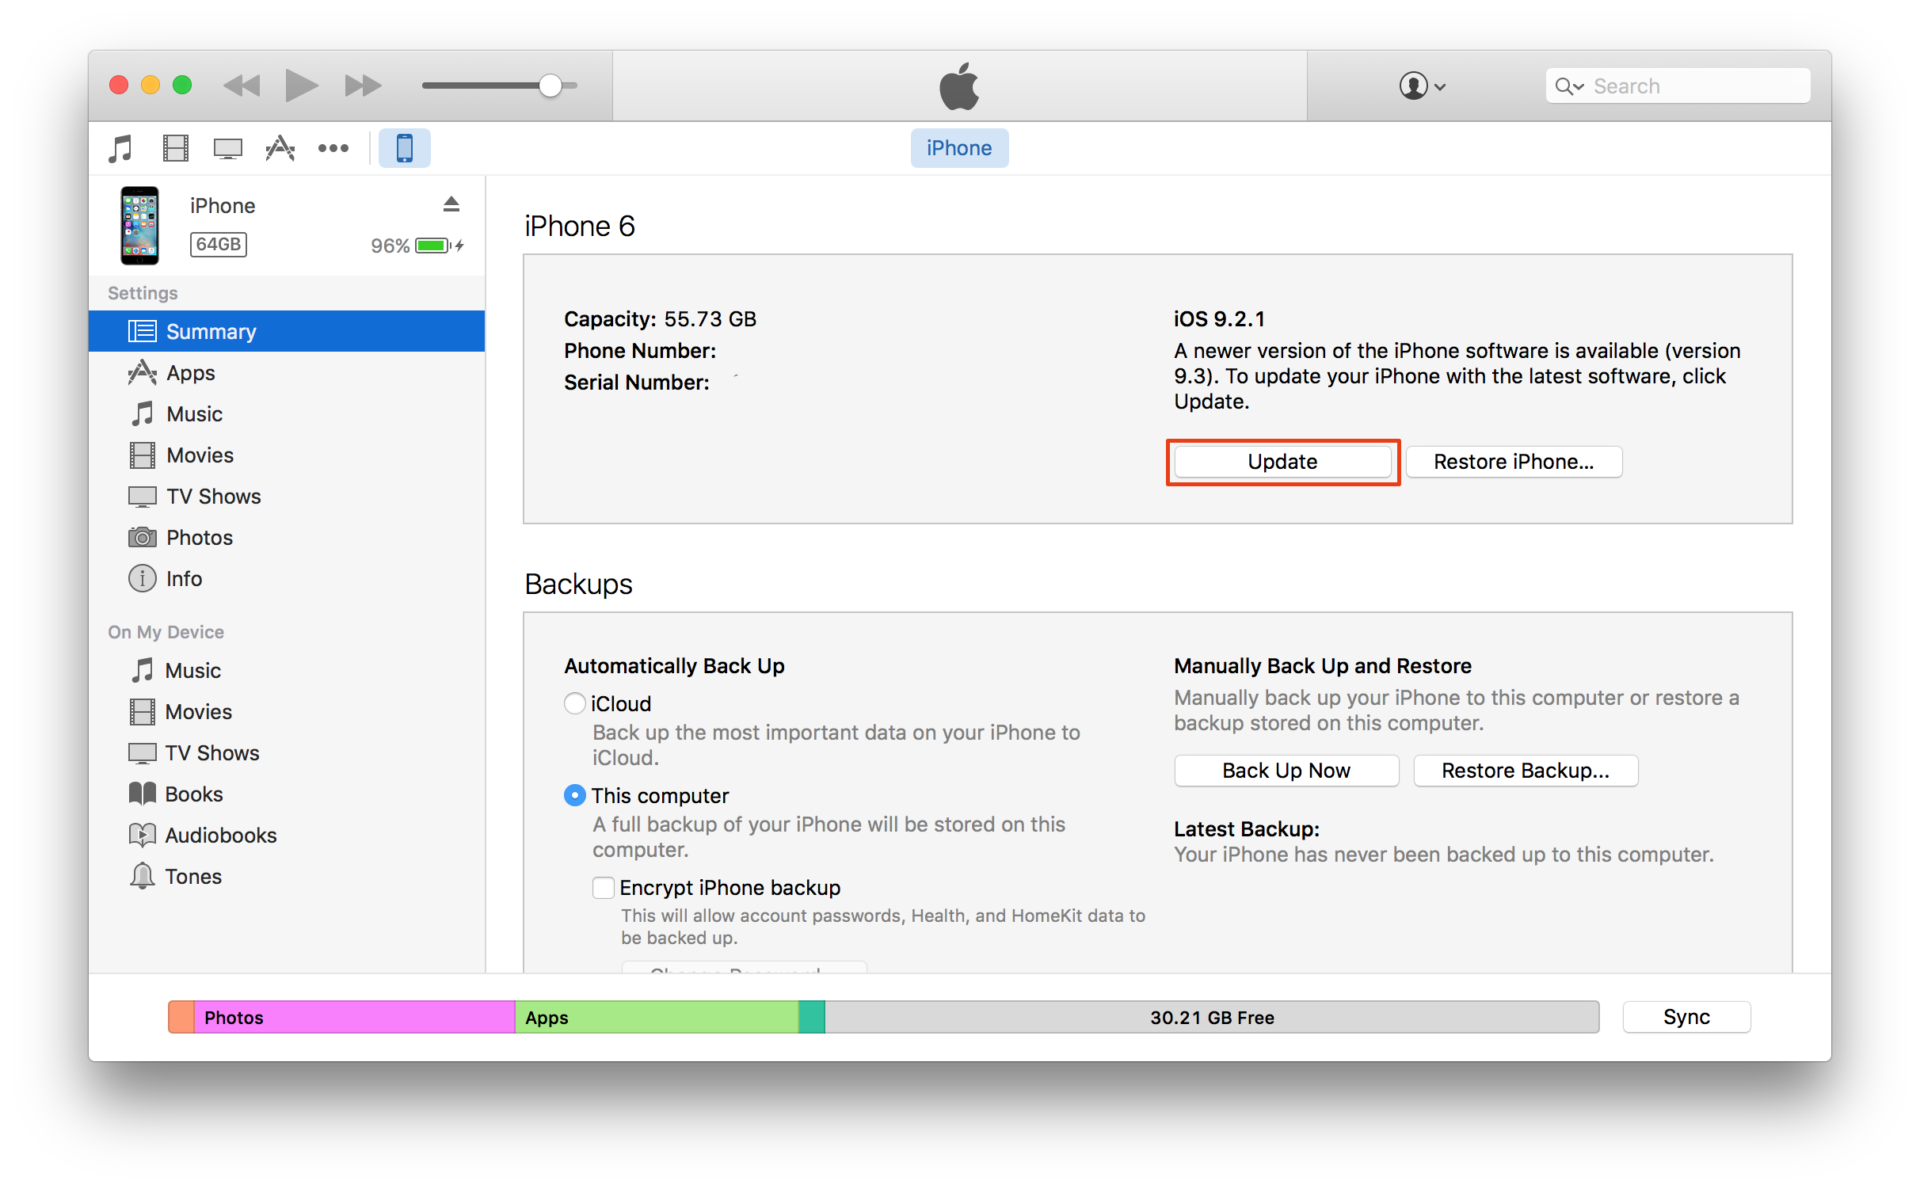Click Restore iPhone button
The image size is (1920, 1188).
pos(1510,461)
